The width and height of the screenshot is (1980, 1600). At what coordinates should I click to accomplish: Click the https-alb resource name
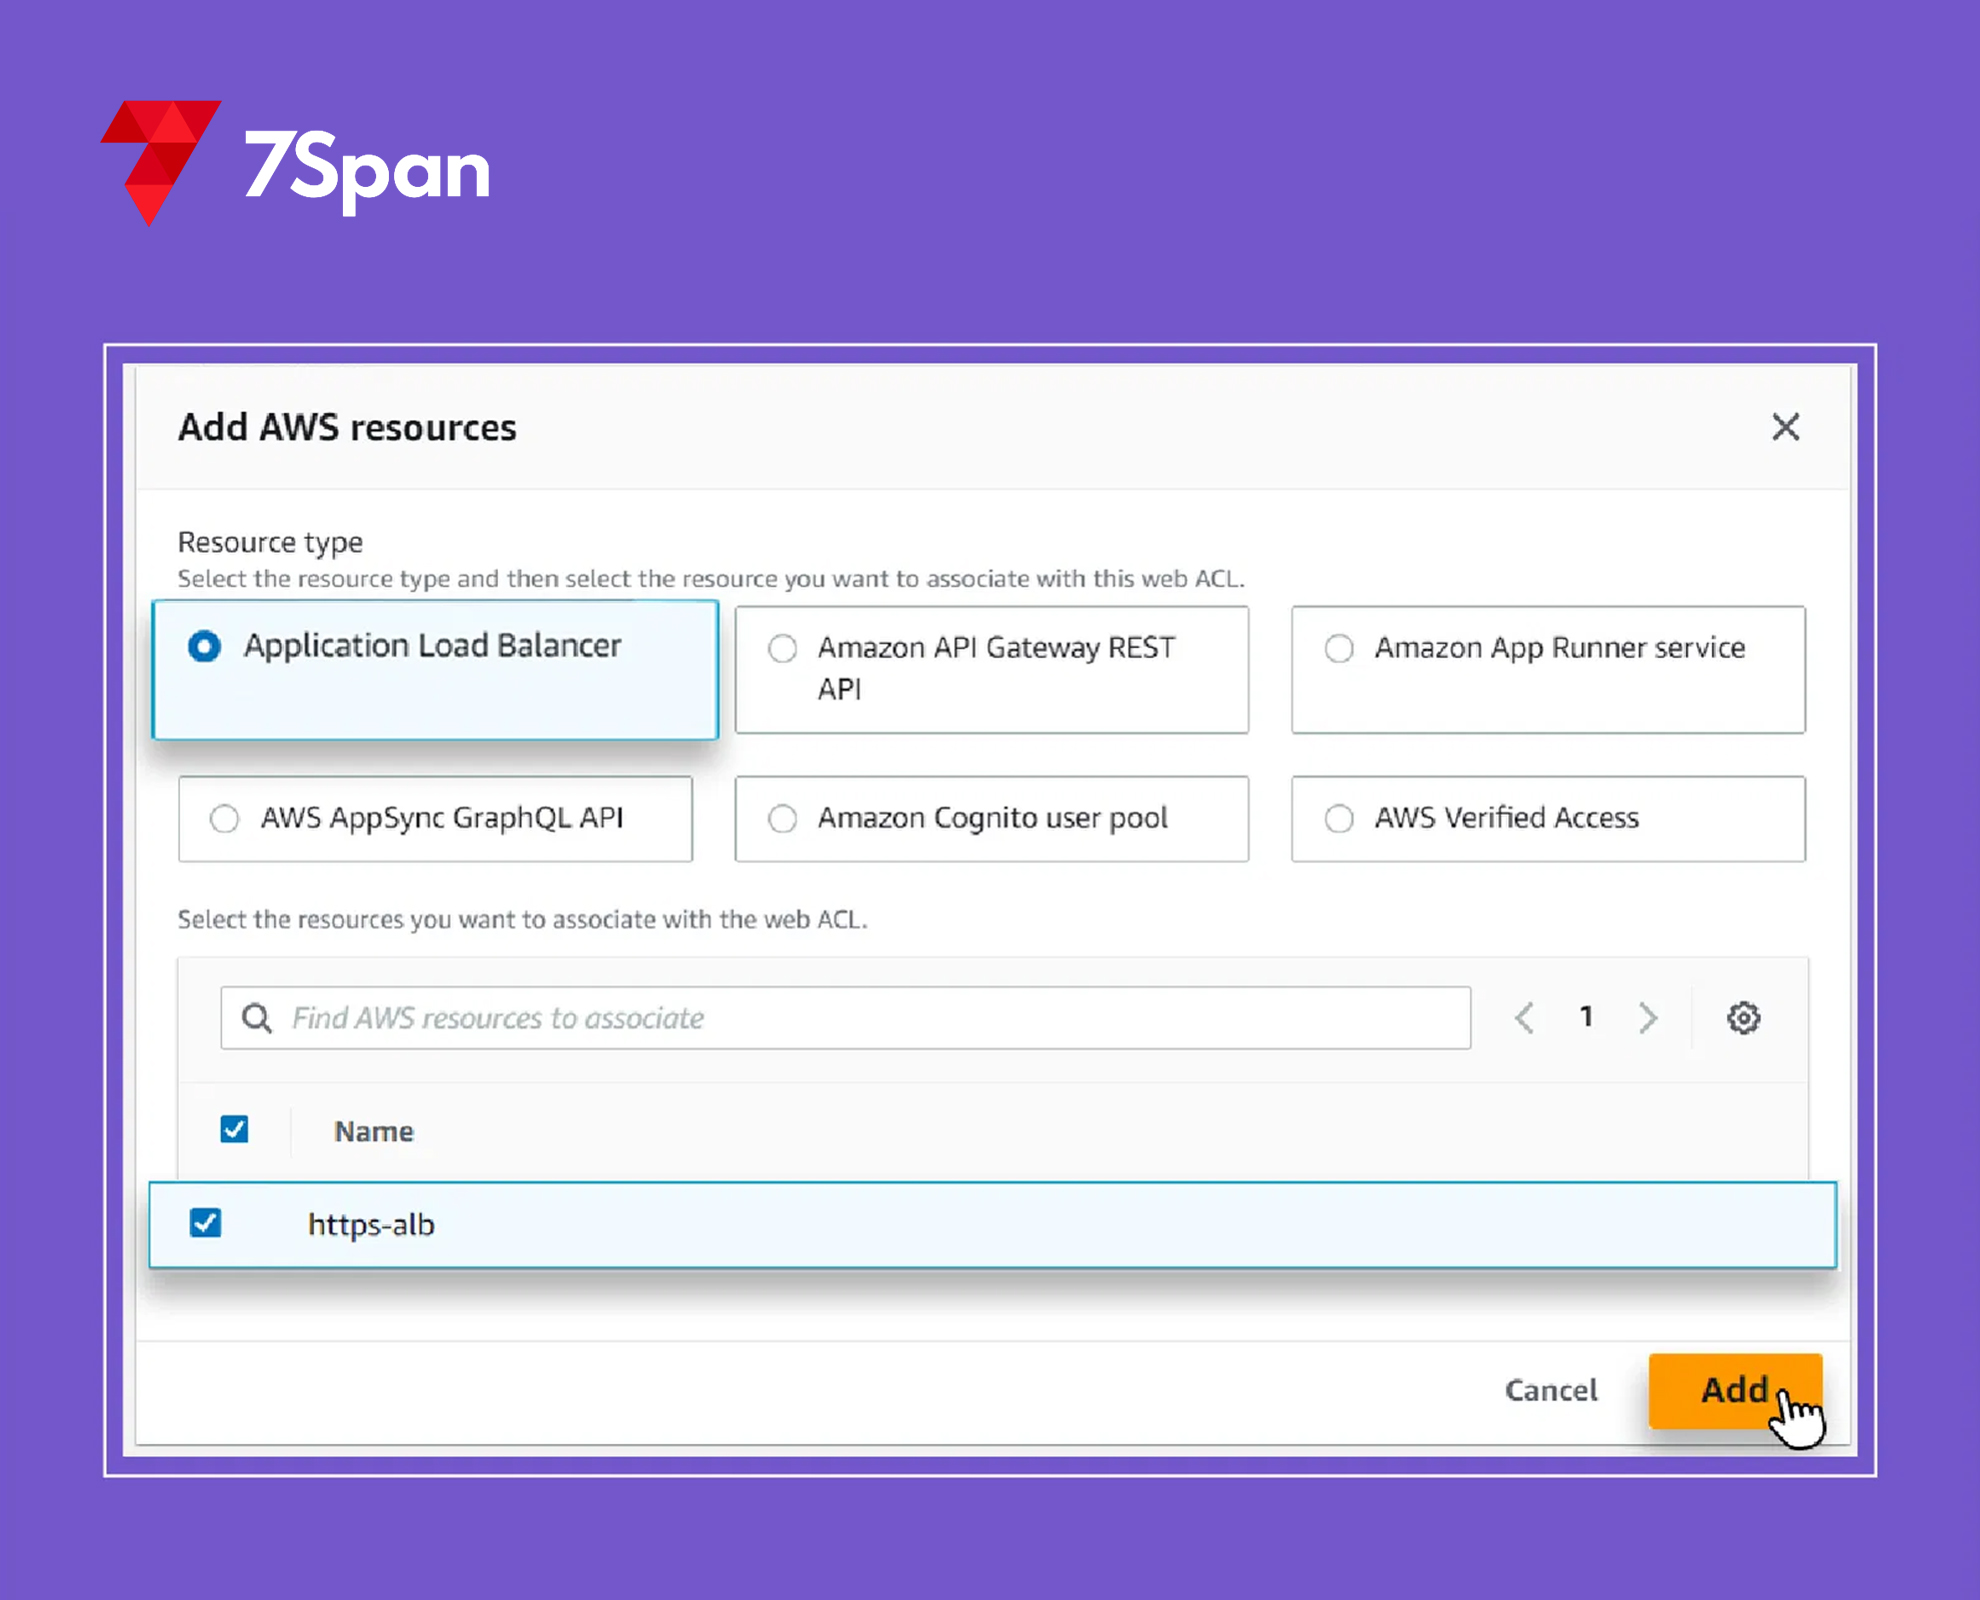tap(371, 1224)
